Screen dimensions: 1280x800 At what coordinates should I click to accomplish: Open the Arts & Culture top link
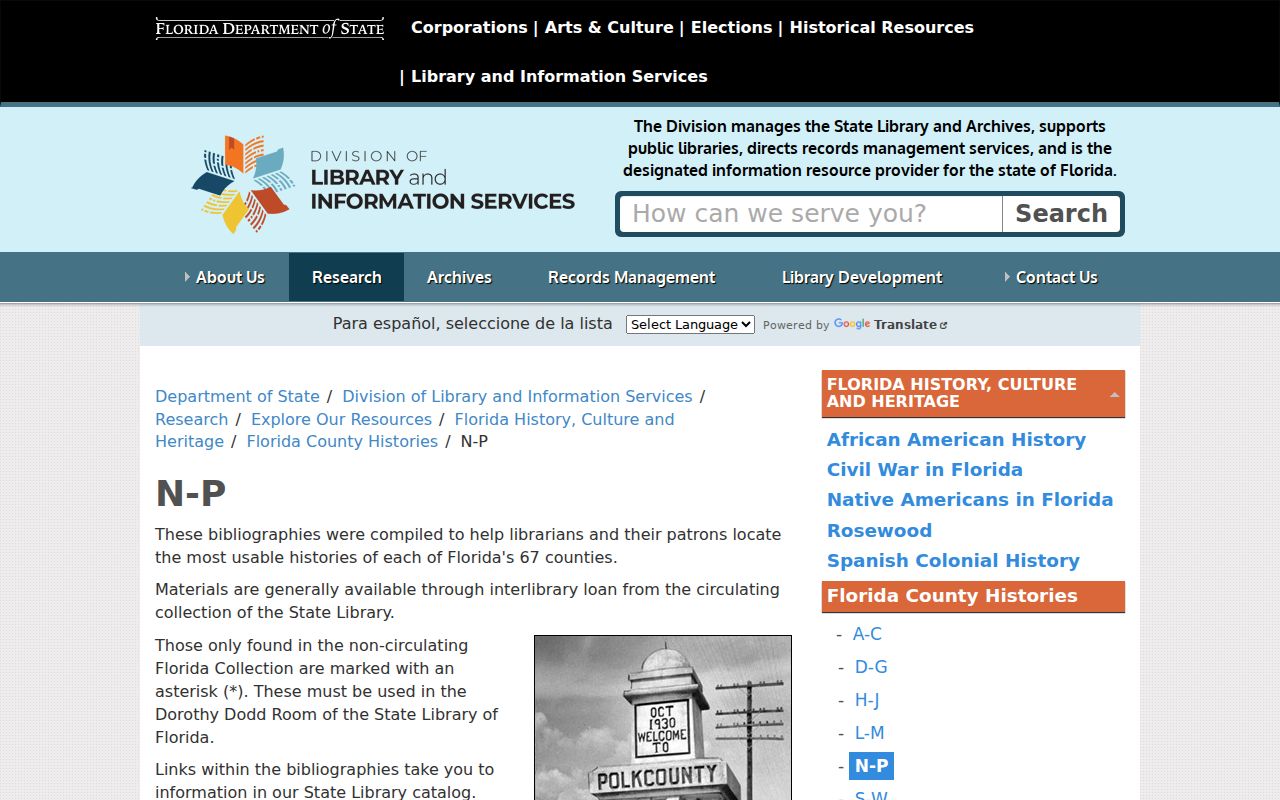(609, 27)
